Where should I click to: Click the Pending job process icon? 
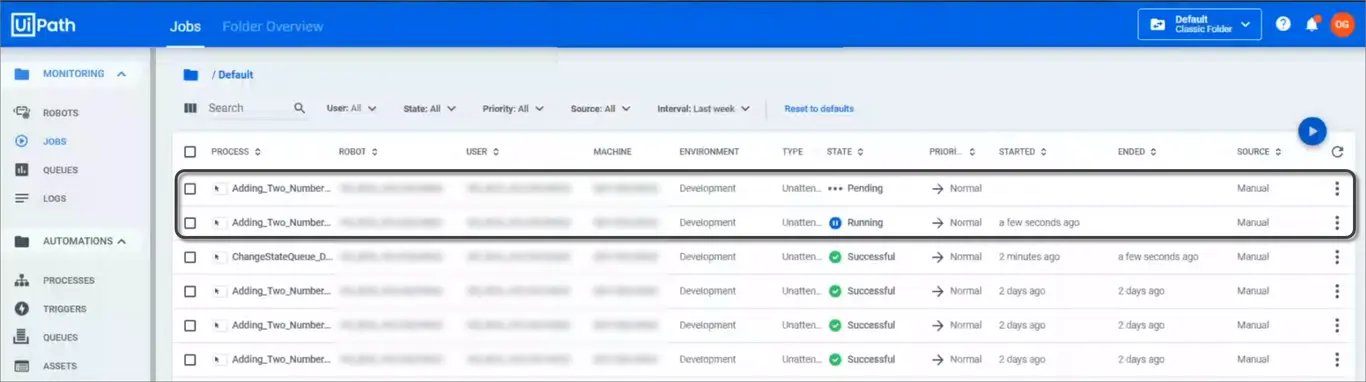coord(219,188)
